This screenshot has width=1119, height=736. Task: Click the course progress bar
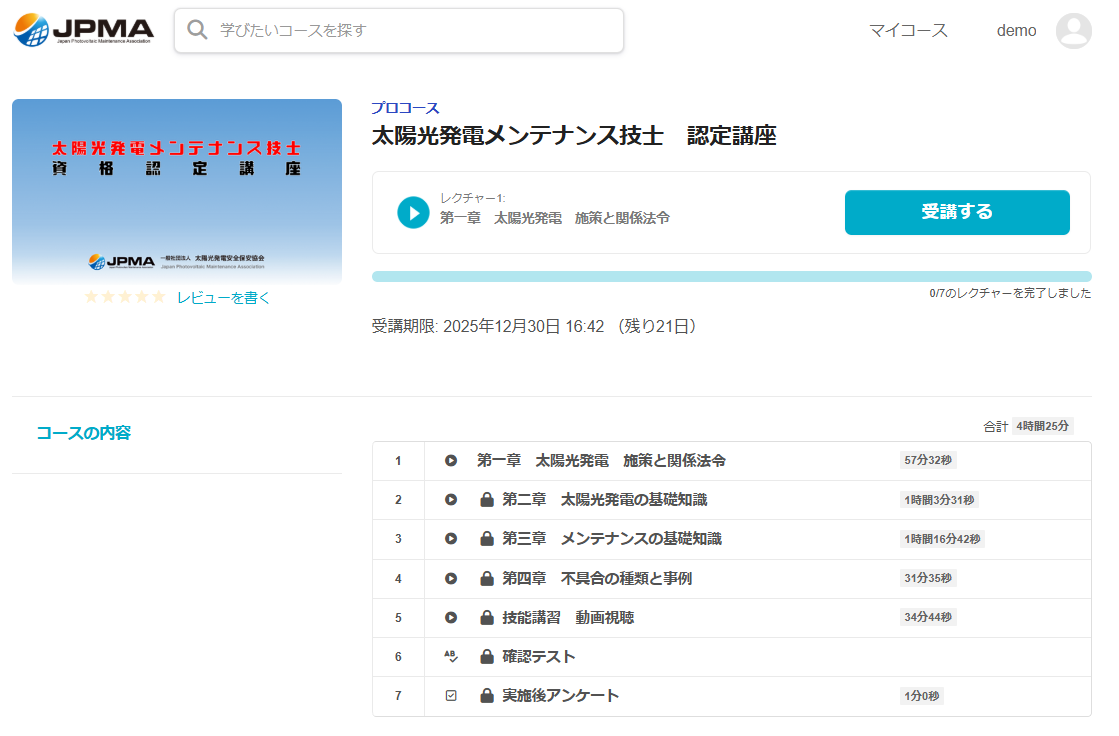coord(731,276)
